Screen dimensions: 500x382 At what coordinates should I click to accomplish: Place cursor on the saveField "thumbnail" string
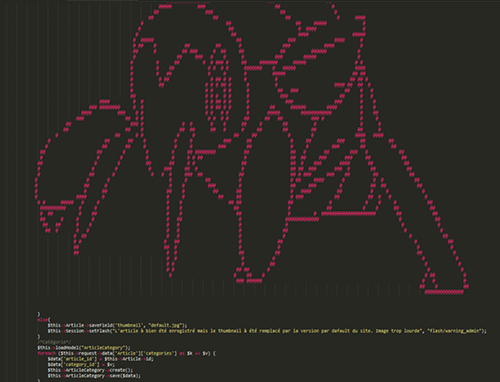(x=128, y=325)
